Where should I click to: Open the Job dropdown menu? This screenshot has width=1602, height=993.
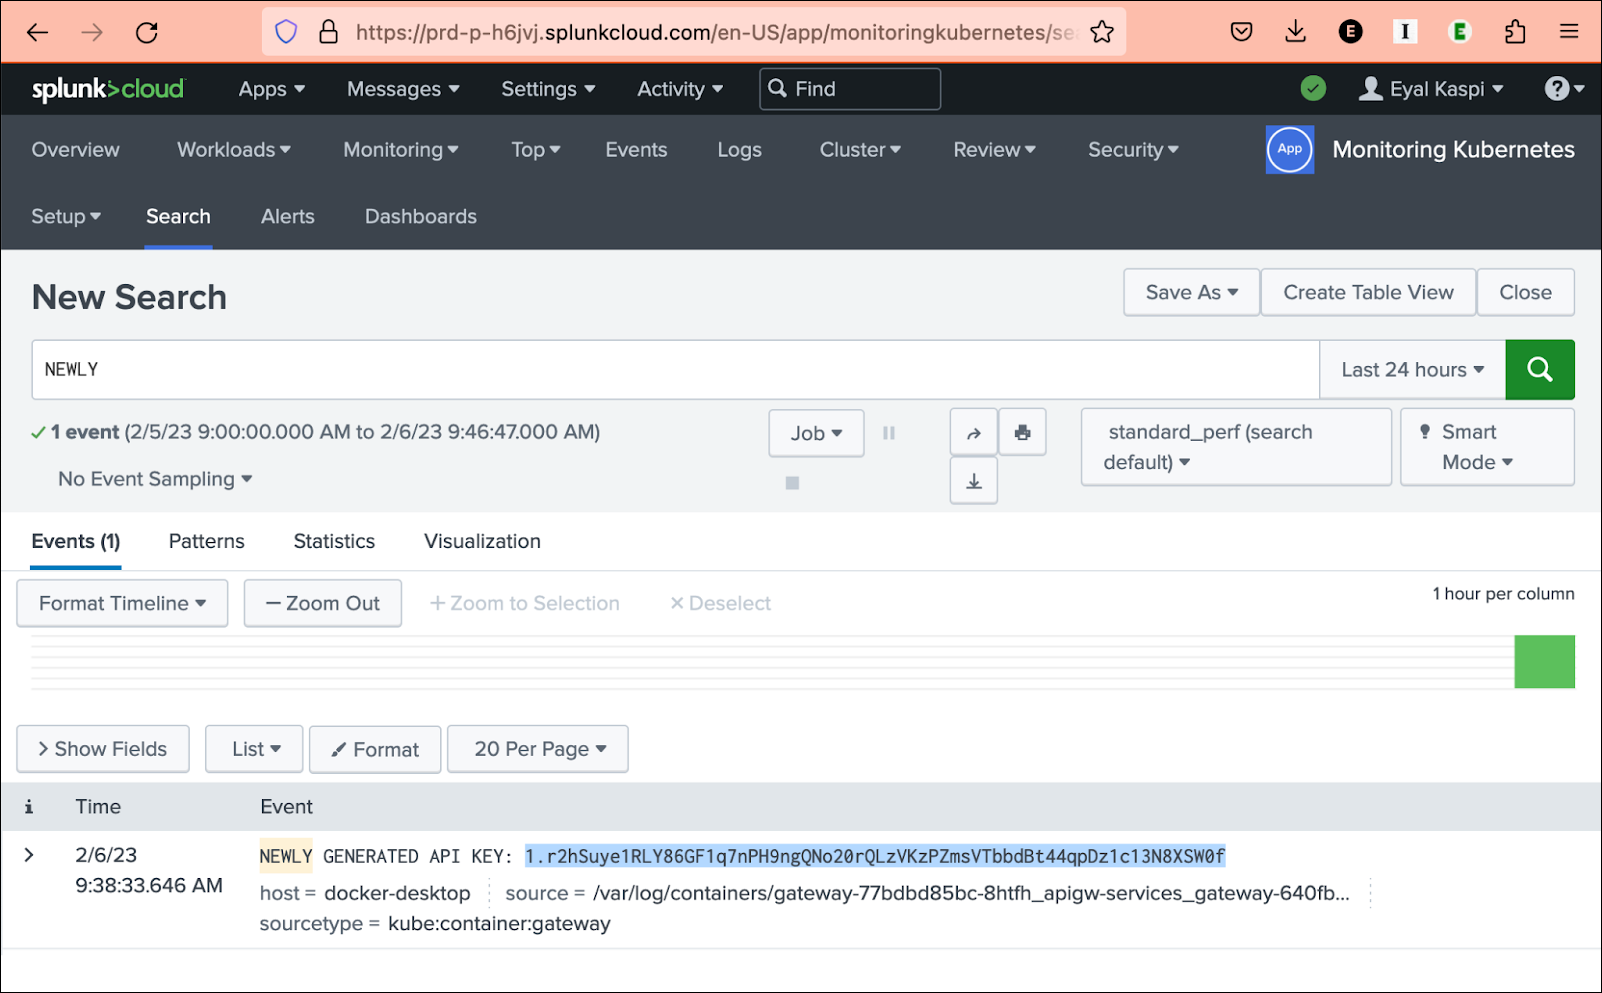(x=815, y=432)
